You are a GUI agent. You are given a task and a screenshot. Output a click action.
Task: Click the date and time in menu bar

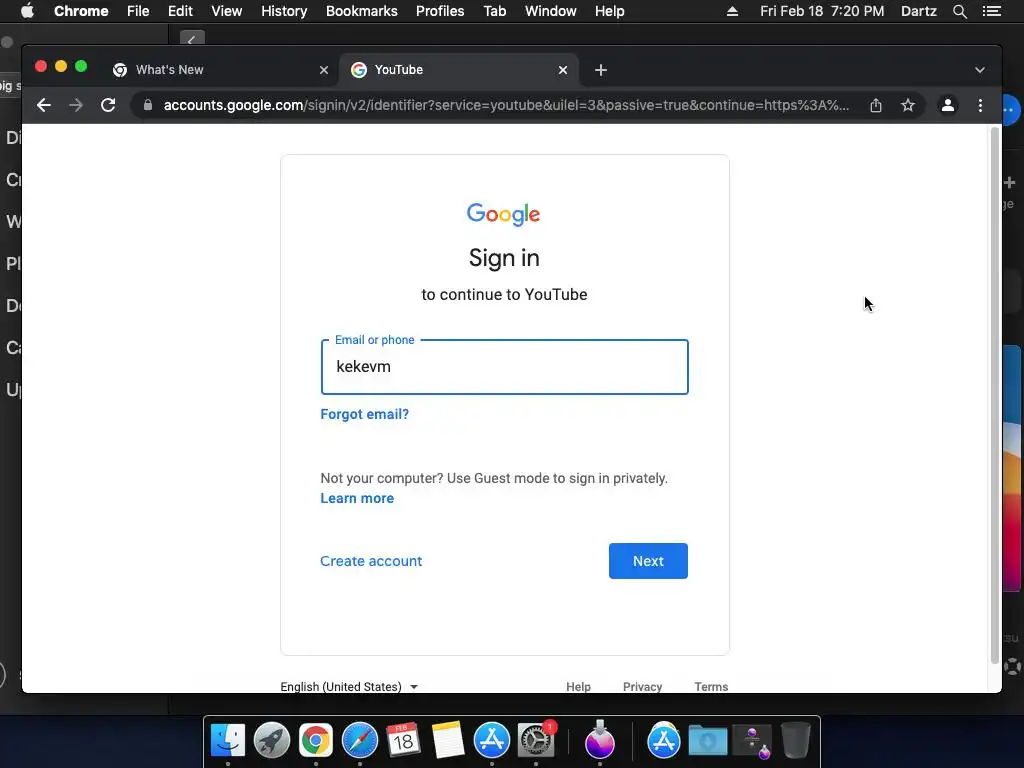[x=822, y=11]
